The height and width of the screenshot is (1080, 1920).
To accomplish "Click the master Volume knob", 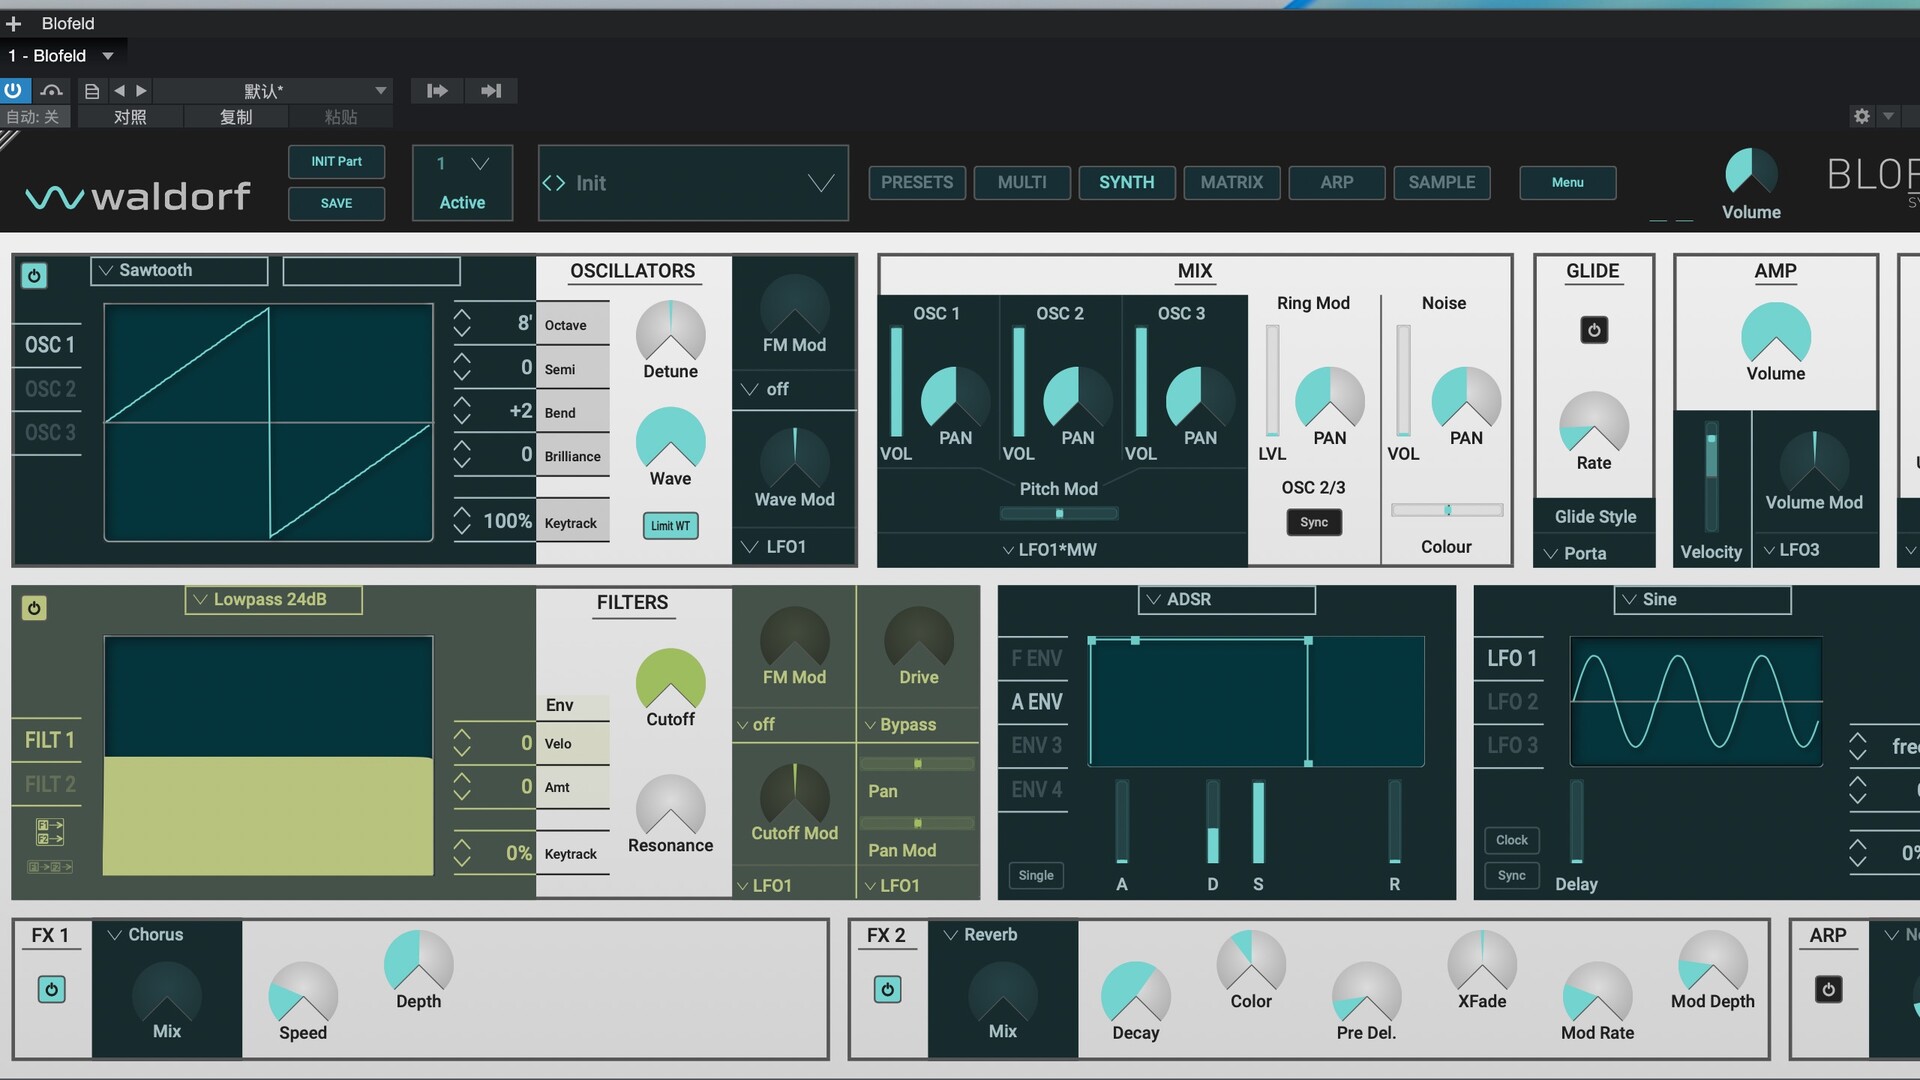I will click(x=1751, y=173).
